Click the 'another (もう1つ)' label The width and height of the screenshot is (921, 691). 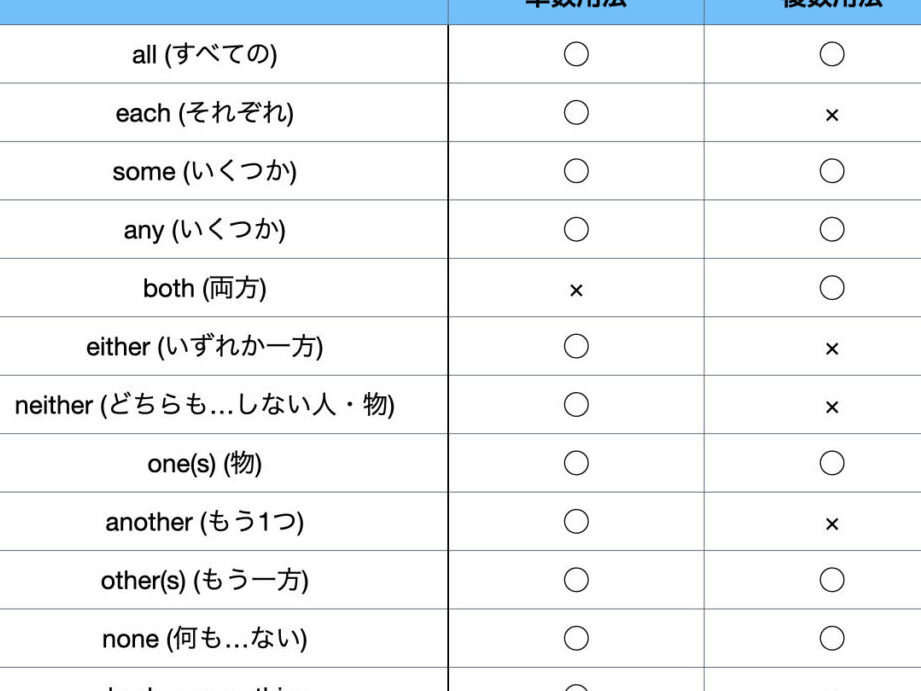204,522
